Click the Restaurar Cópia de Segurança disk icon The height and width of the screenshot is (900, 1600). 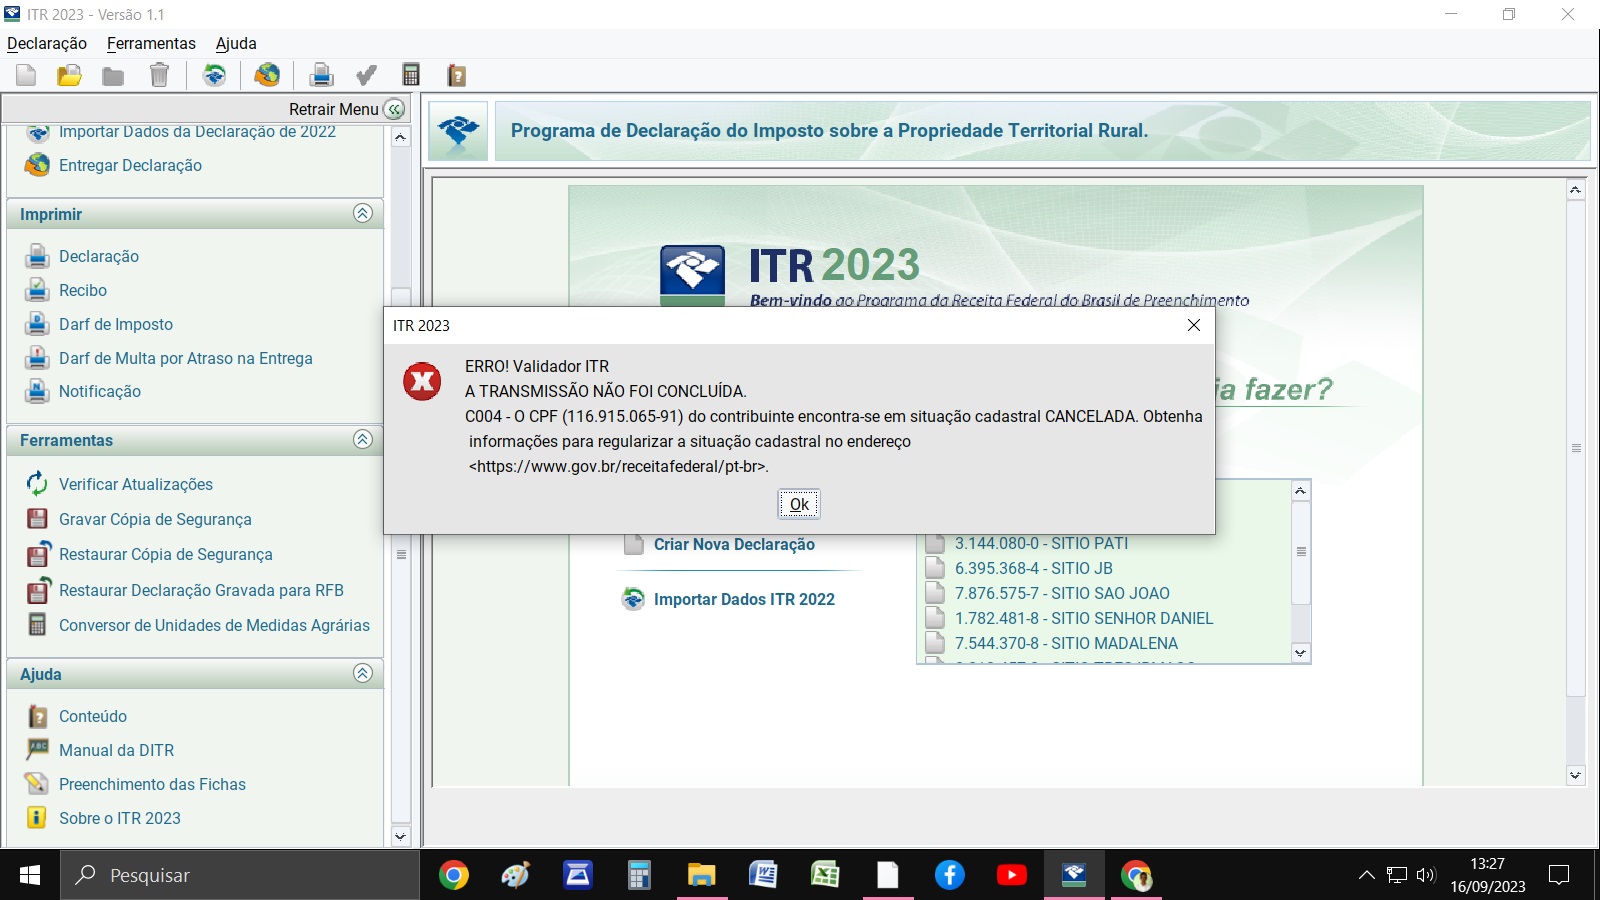(x=38, y=554)
